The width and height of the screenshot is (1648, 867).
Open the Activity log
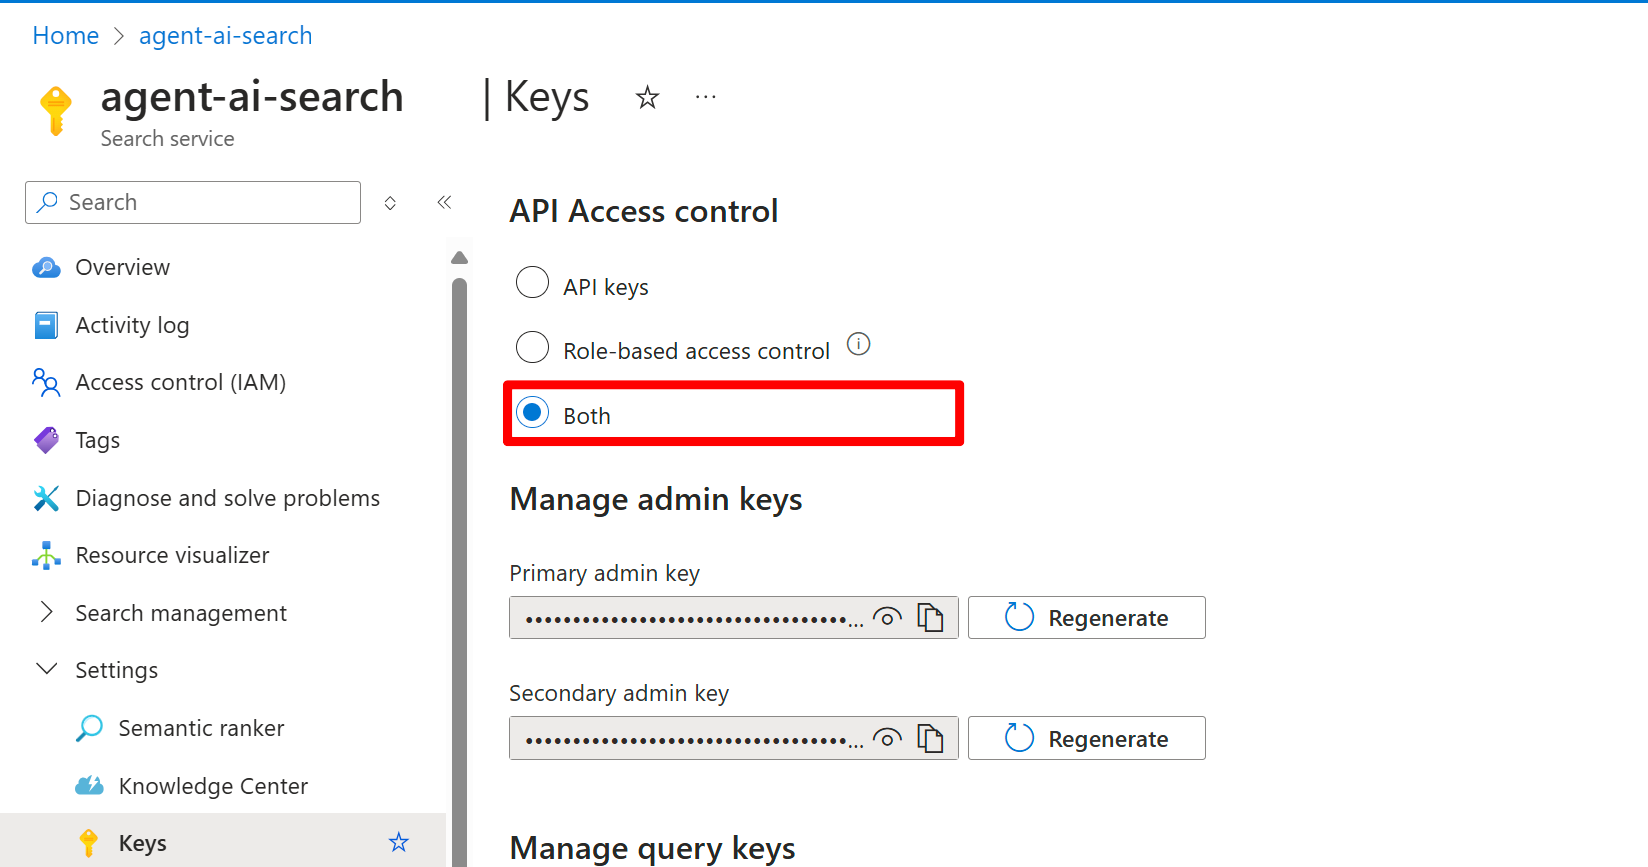132,324
